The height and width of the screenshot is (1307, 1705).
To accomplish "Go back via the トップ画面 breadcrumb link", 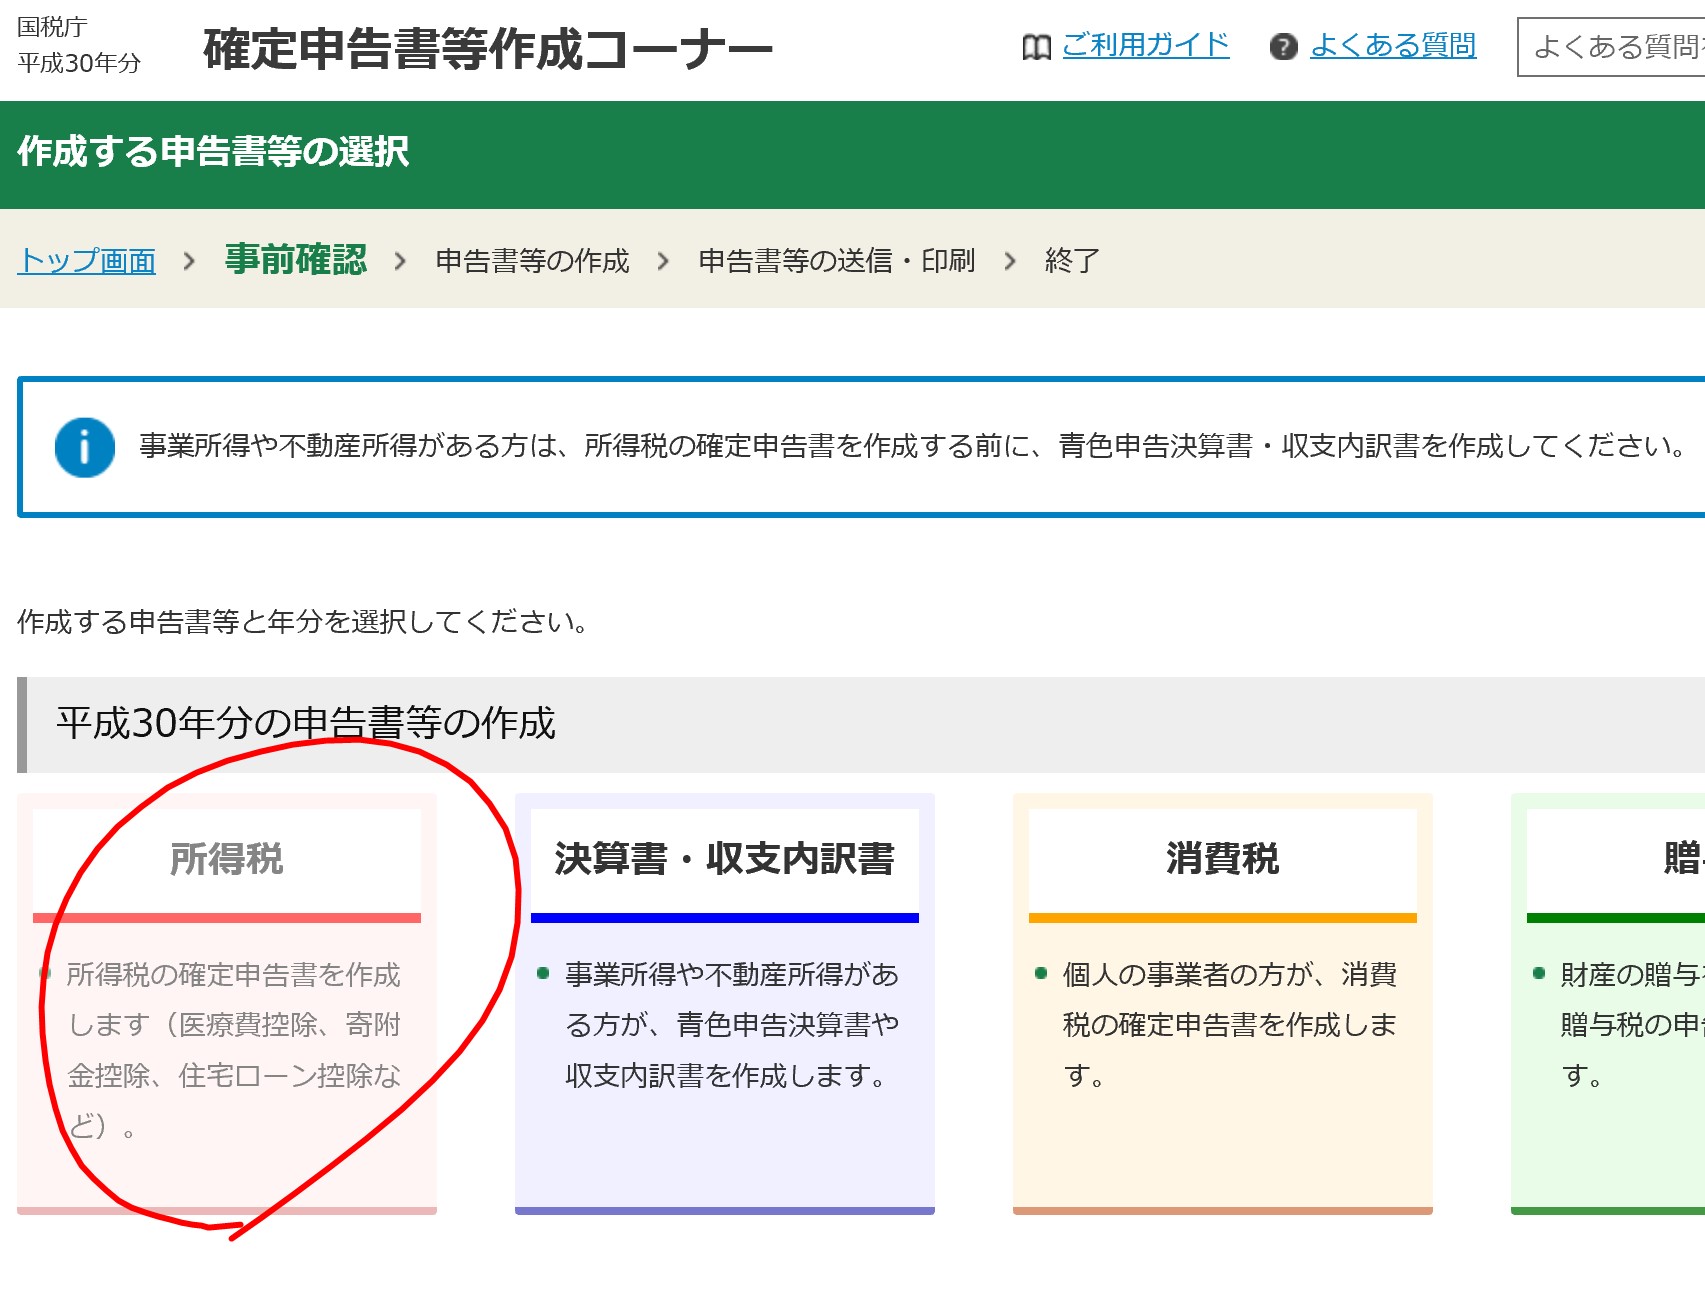I will pos(87,261).
